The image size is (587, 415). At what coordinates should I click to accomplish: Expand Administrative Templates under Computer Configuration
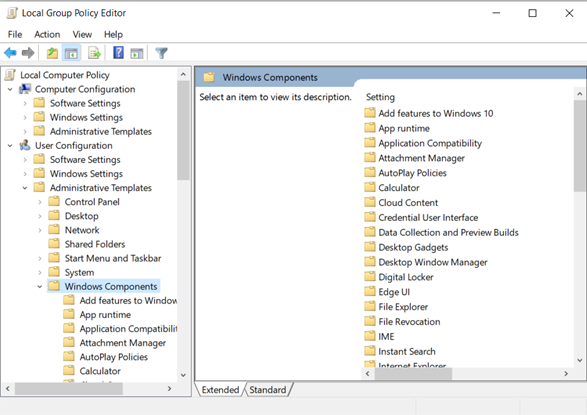click(x=25, y=132)
